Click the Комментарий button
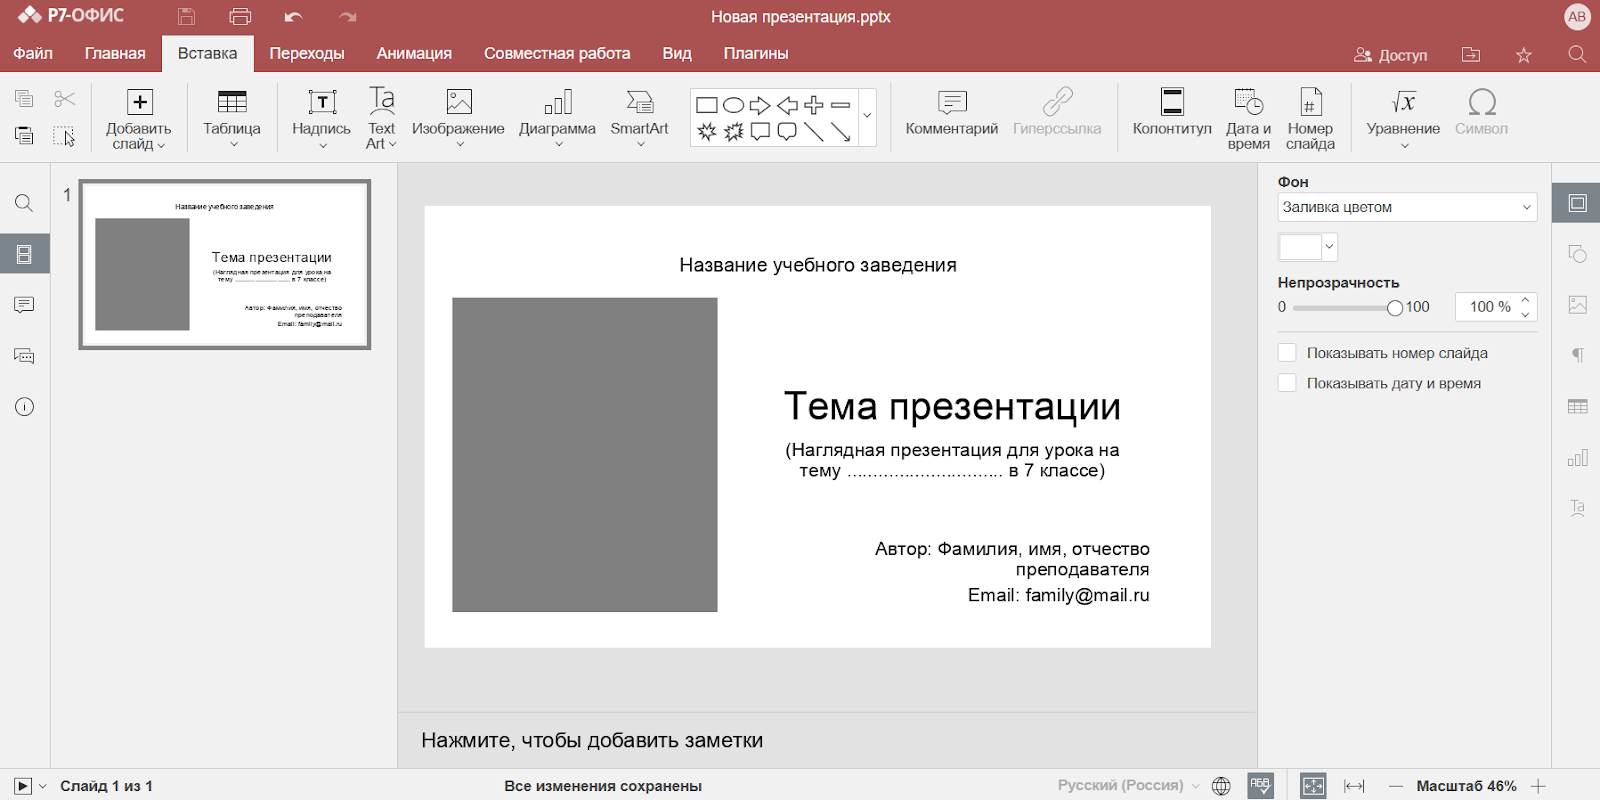 [952, 112]
